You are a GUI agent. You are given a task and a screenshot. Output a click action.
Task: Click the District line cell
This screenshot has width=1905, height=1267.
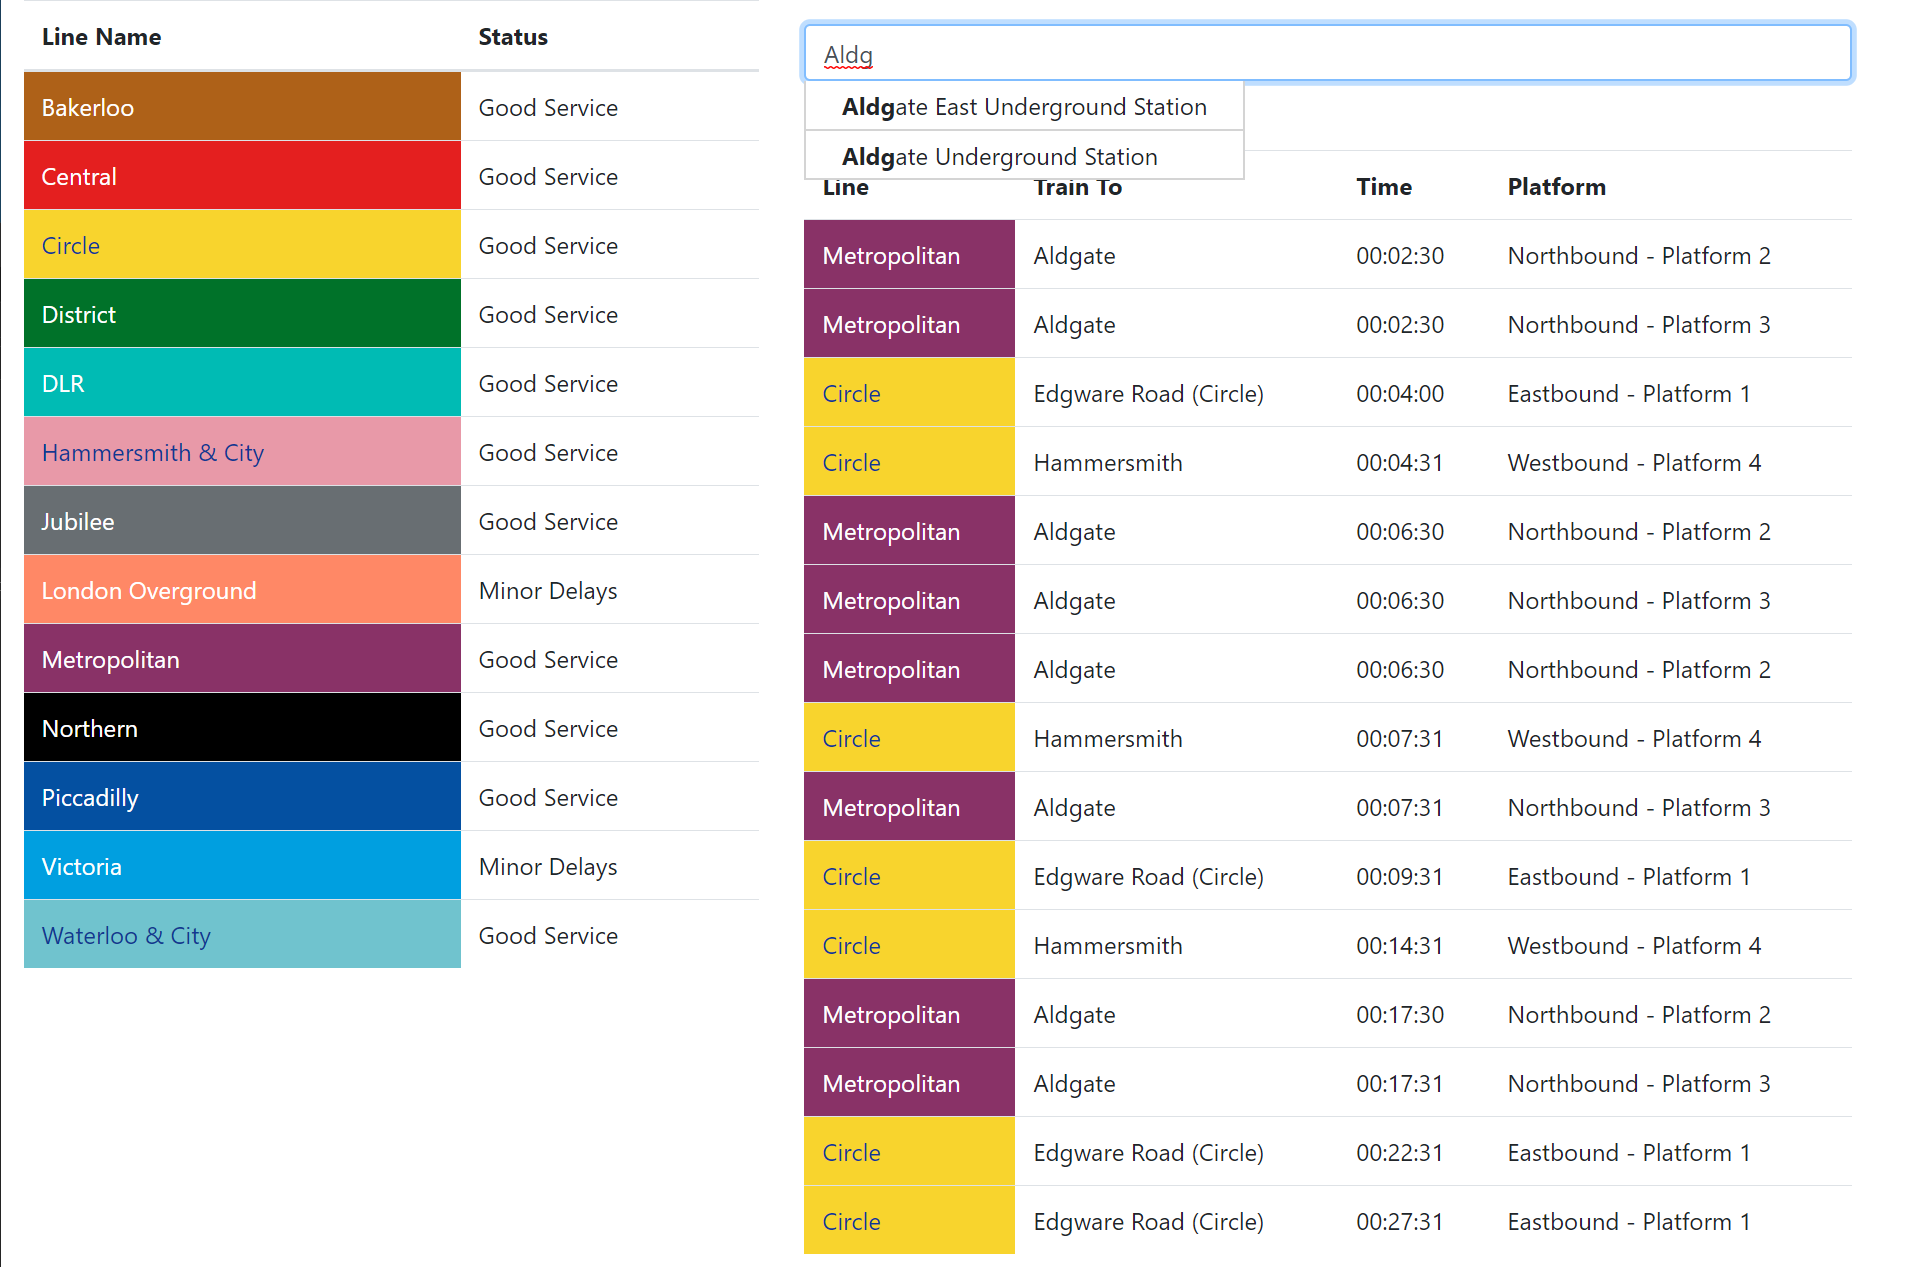242,314
